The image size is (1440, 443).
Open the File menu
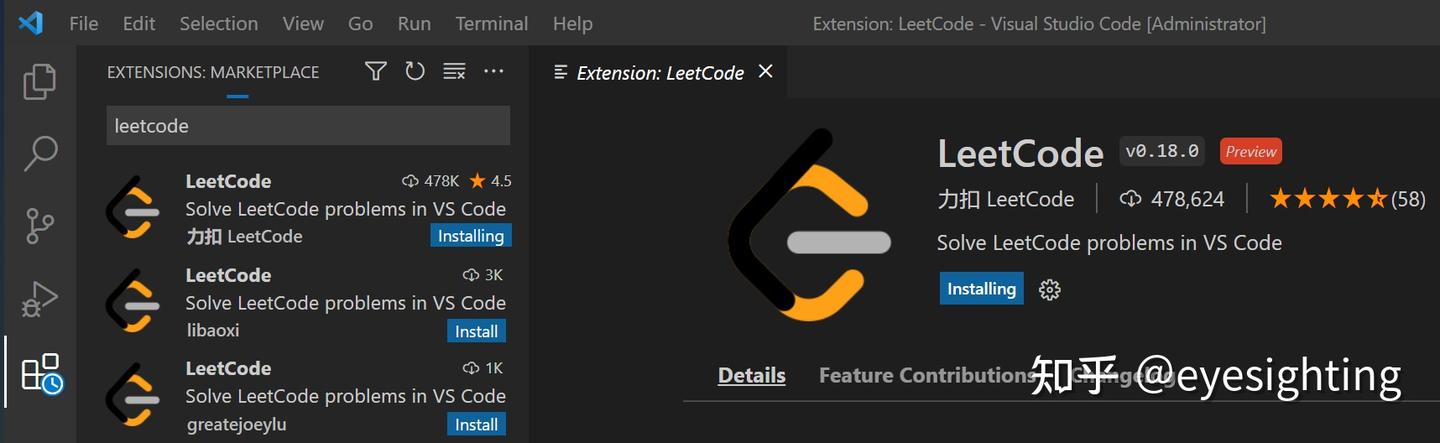[x=84, y=23]
